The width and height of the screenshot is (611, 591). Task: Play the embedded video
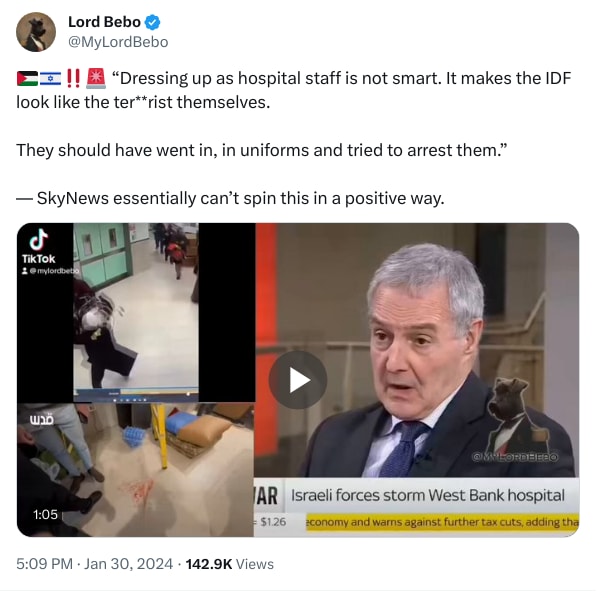click(x=298, y=380)
